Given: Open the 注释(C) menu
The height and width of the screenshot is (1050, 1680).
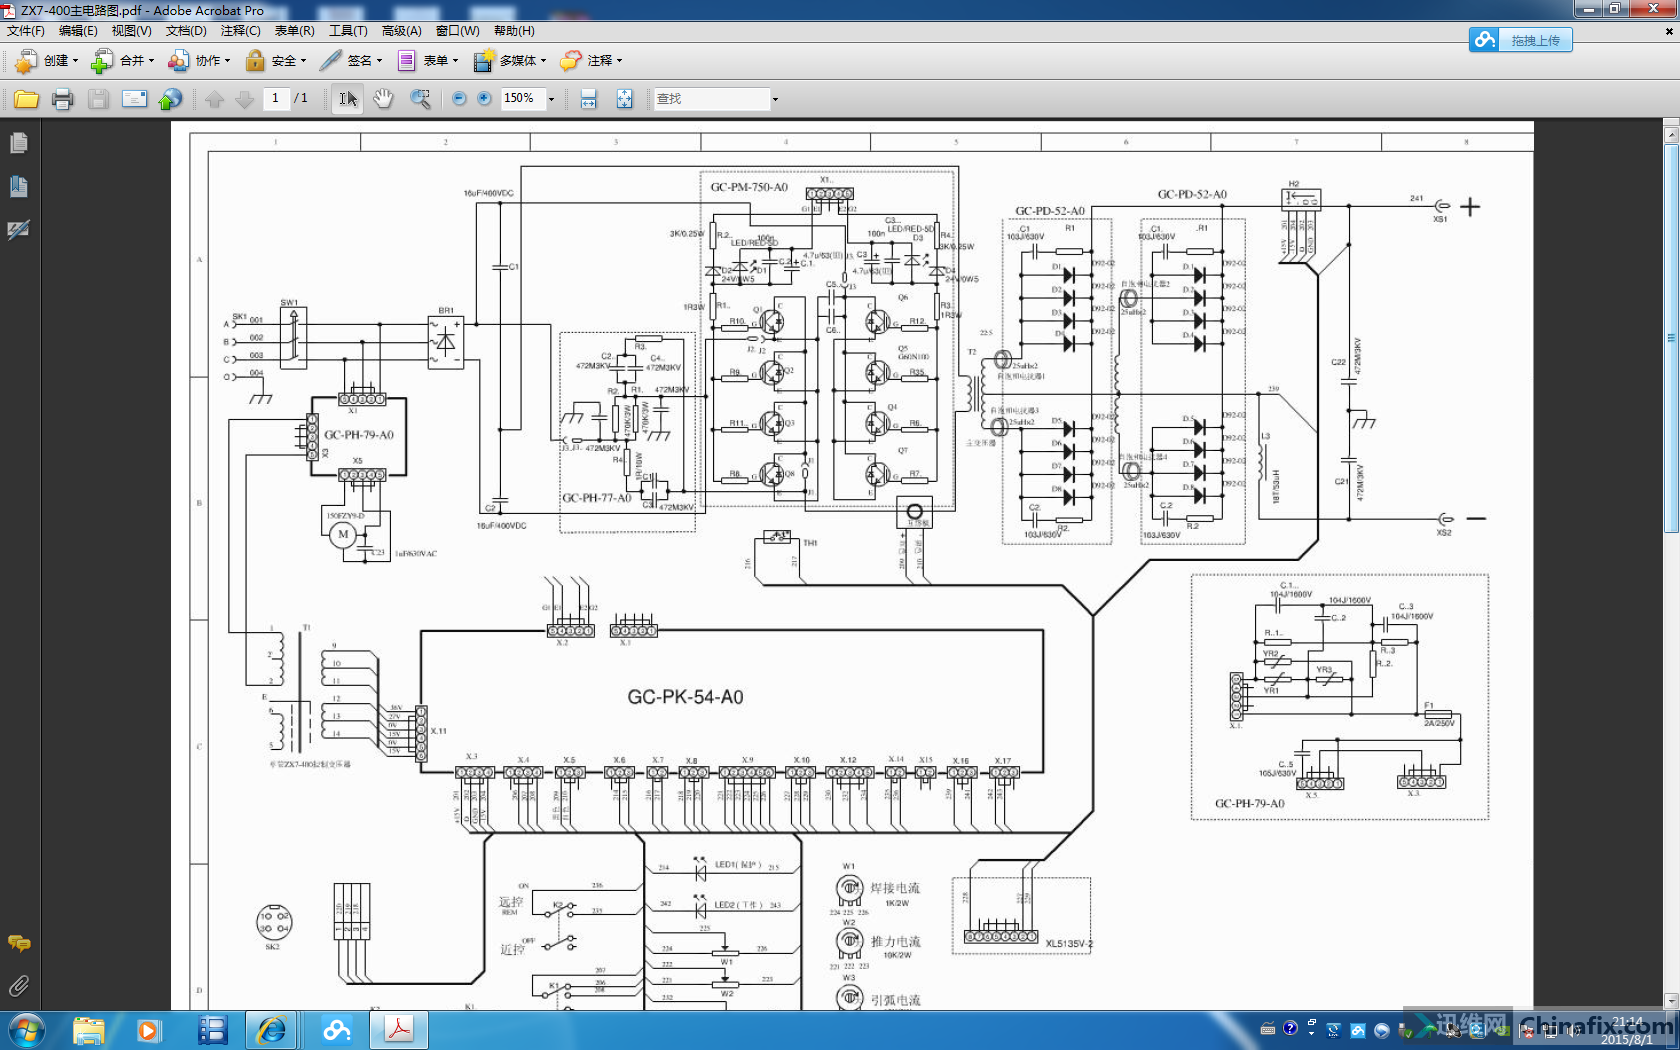Looking at the screenshot, I should (x=240, y=31).
